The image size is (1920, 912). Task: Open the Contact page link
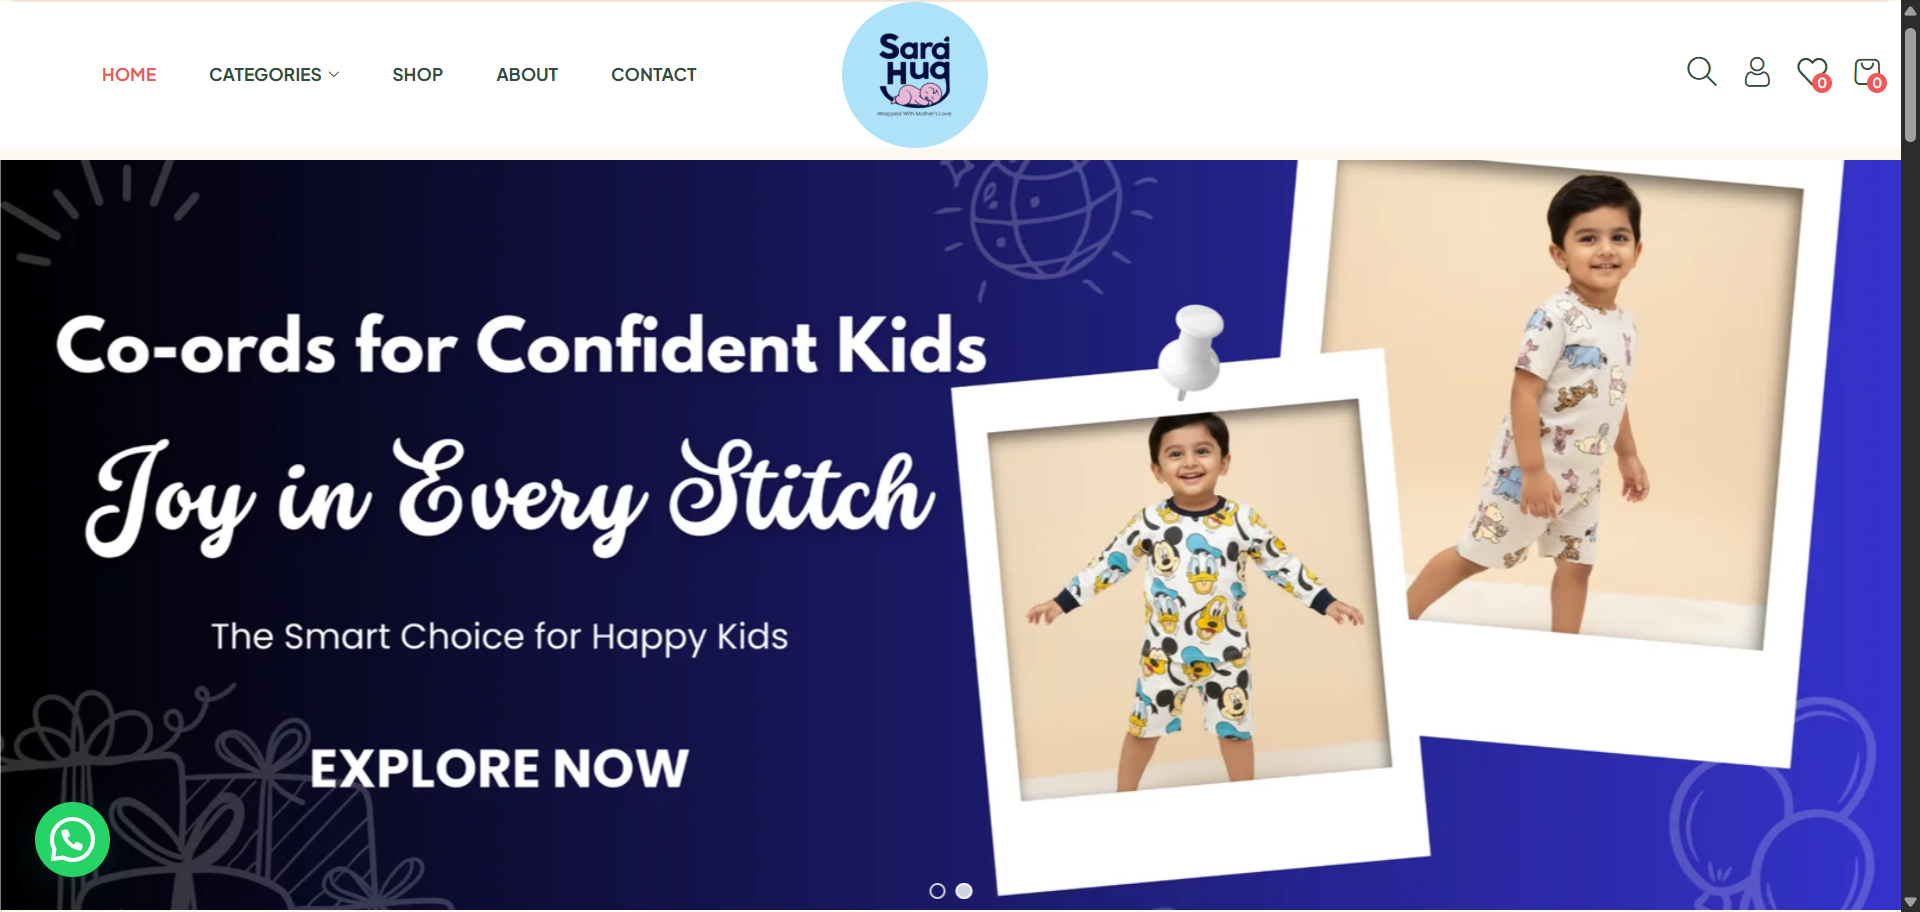coord(653,75)
